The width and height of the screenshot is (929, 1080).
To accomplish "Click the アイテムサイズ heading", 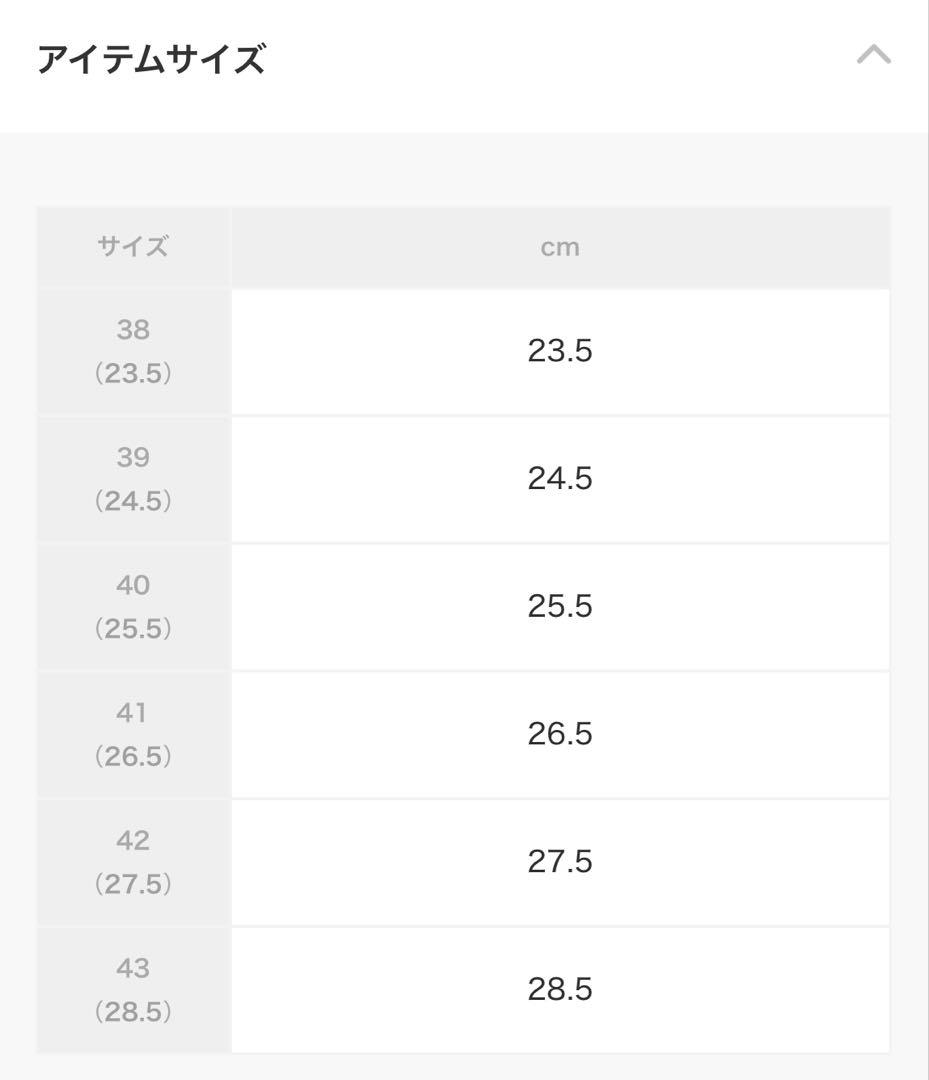I will [152, 59].
